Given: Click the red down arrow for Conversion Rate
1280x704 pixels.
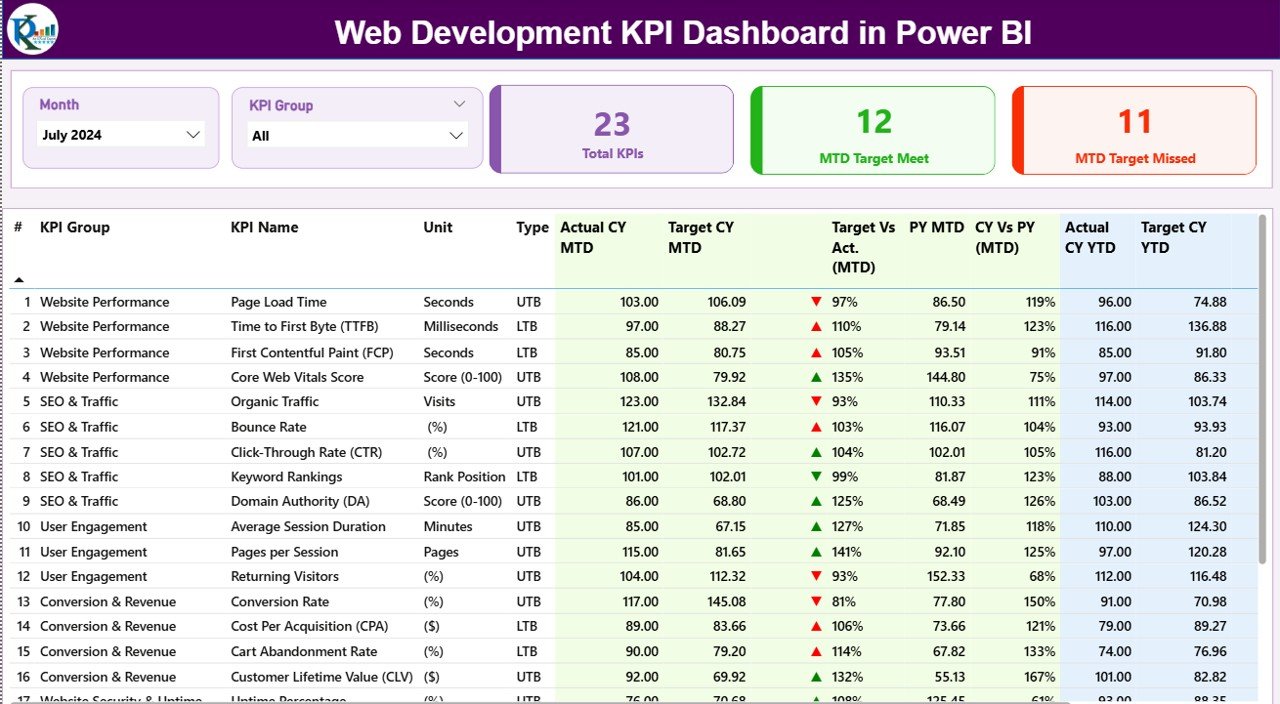Looking at the screenshot, I should pos(817,602).
